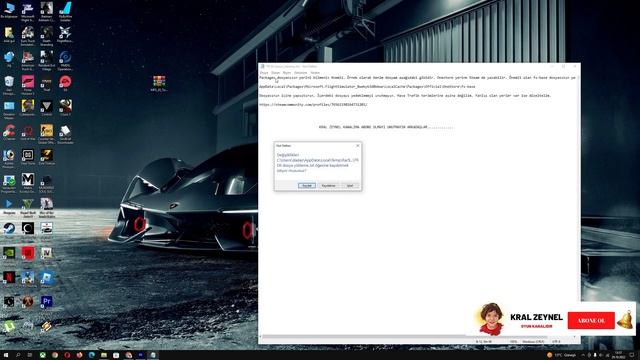
Task: Click the notification bell overlay icon
Action: [625, 320]
